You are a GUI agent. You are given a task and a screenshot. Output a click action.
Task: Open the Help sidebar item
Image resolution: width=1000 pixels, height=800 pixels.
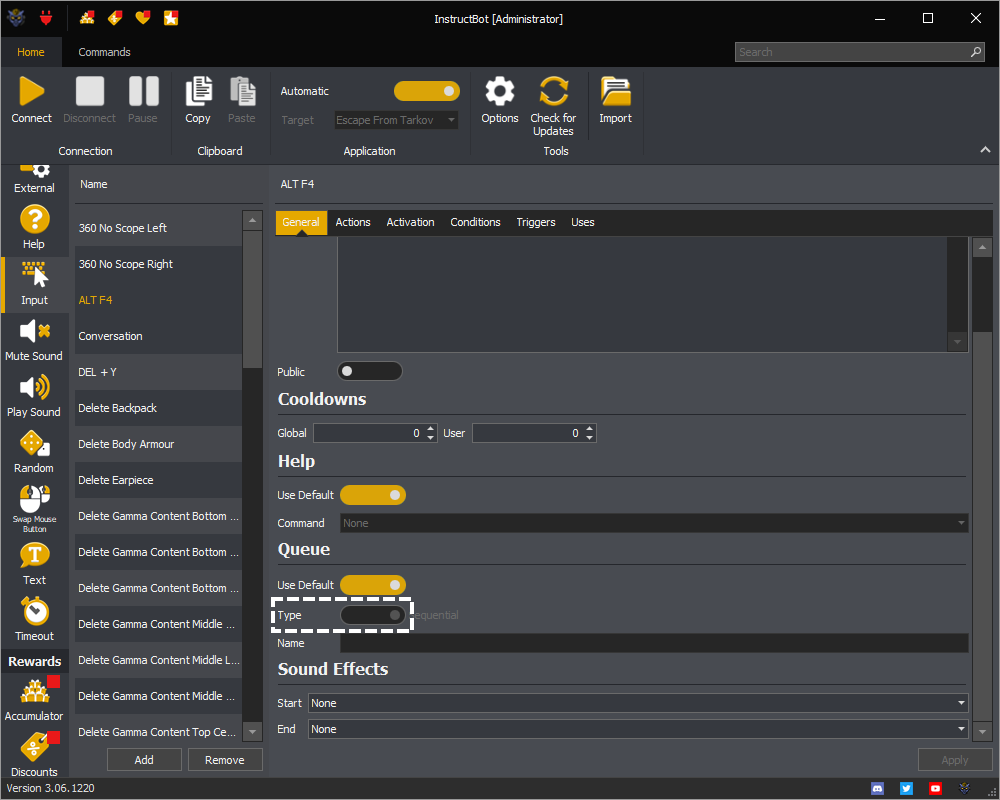click(34, 228)
